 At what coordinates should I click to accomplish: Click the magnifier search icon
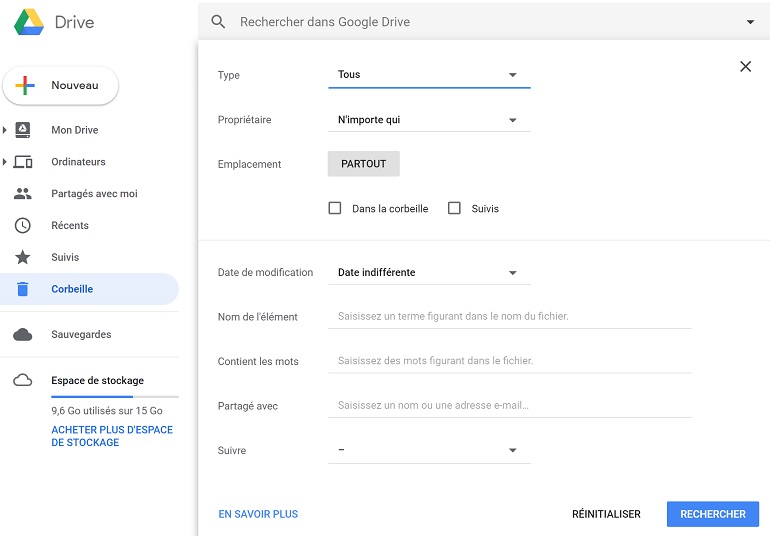[x=218, y=22]
